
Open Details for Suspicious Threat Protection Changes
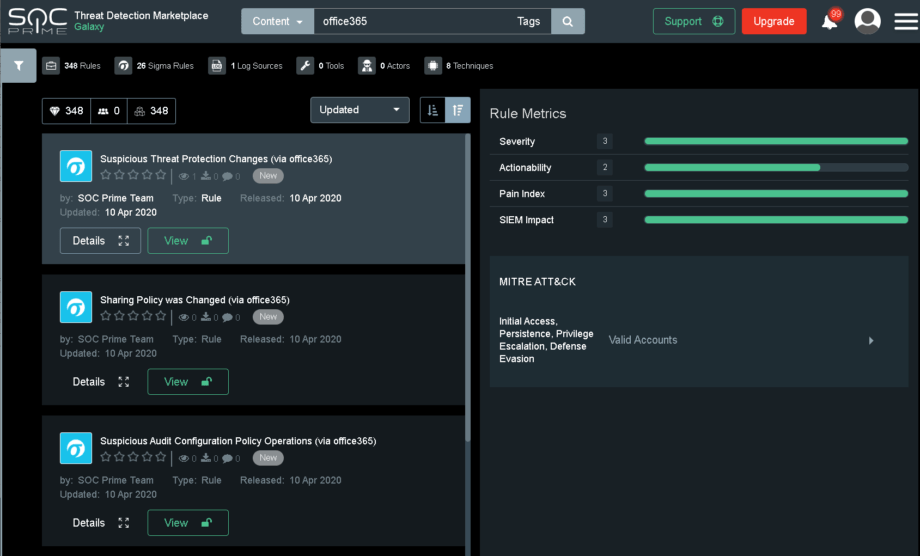[100, 240]
